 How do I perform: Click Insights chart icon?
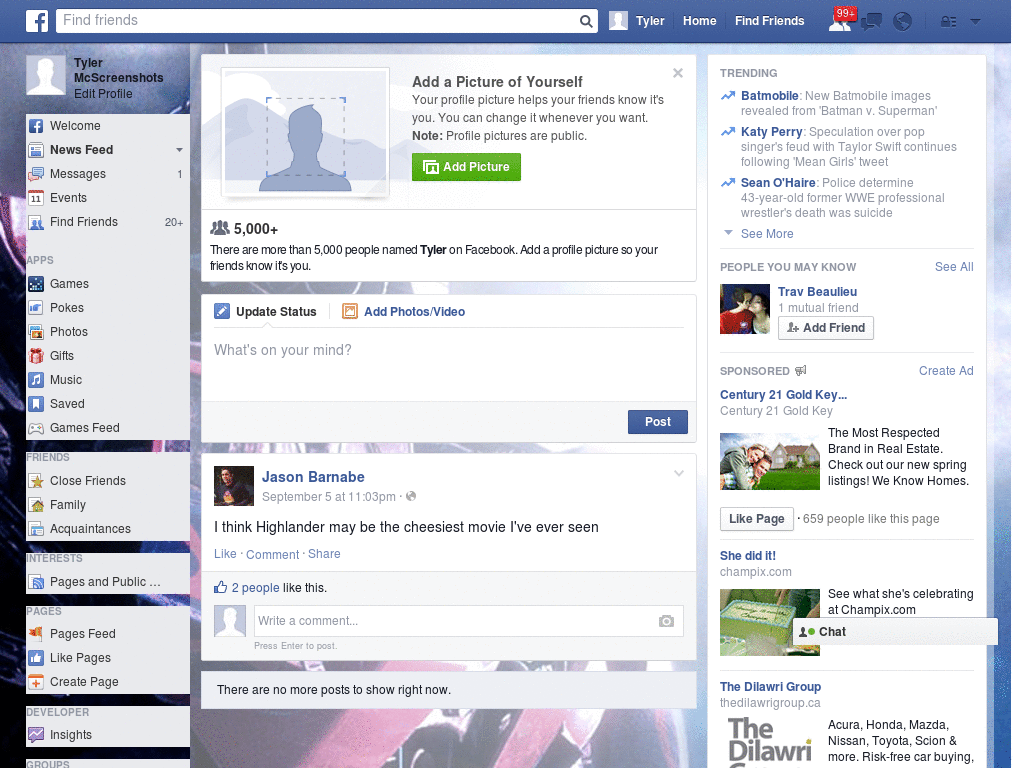(36, 735)
